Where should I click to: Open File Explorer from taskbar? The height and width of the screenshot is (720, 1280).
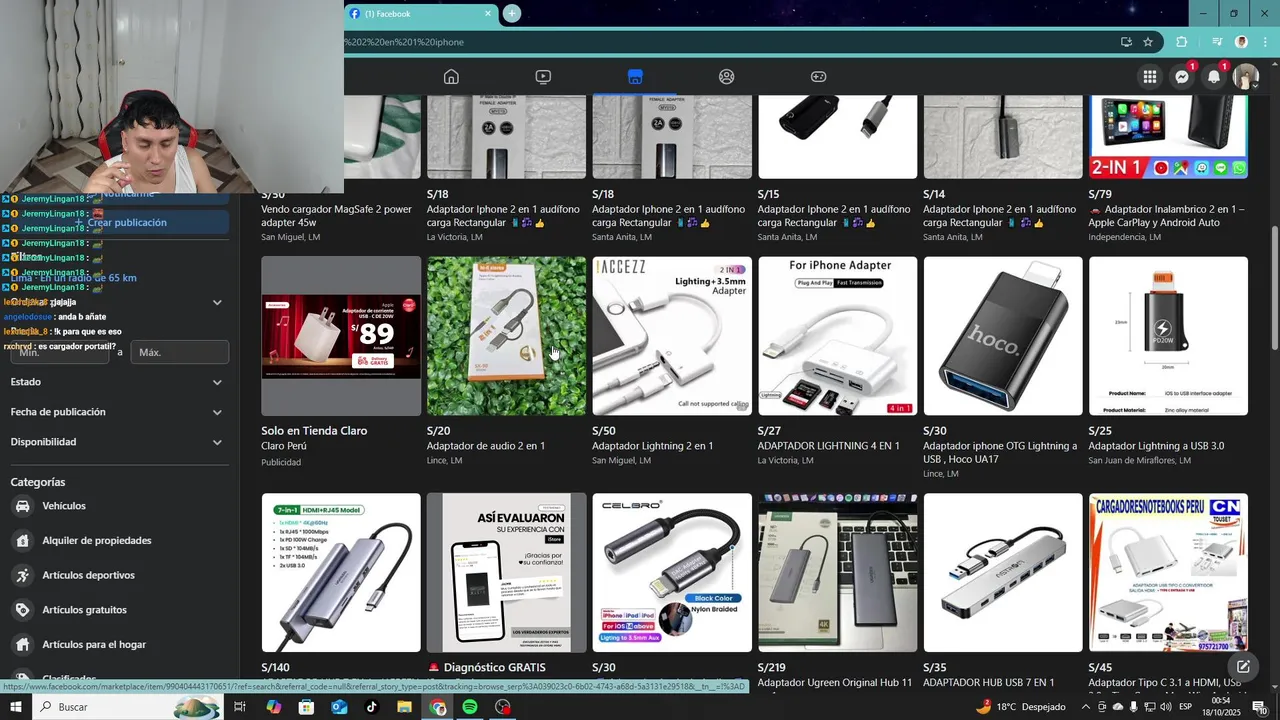coord(404,707)
